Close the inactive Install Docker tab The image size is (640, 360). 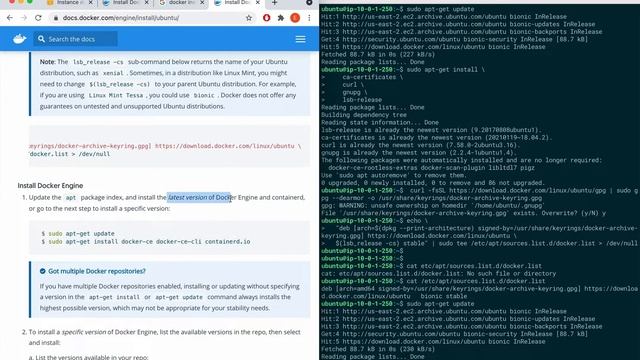147,2
